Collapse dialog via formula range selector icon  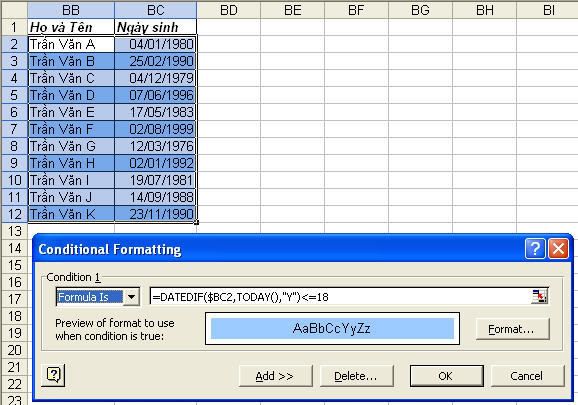539,297
